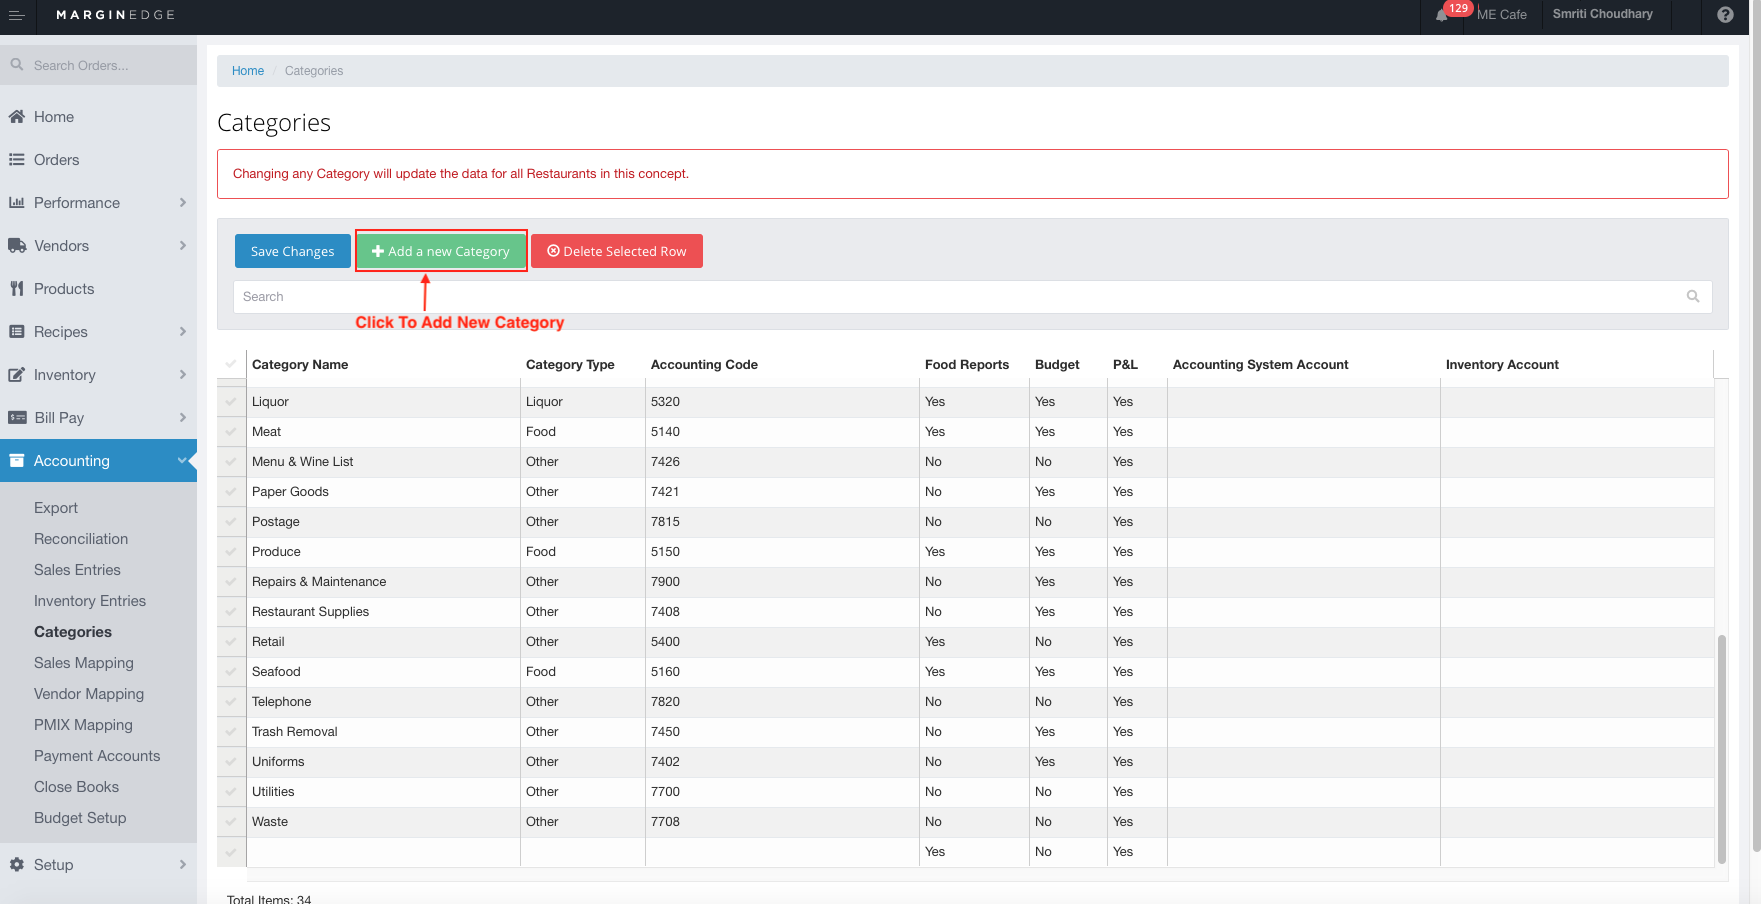The image size is (1761, 904).
Task: Click the Recipes icon in sidebar
Action: [17, 332]
